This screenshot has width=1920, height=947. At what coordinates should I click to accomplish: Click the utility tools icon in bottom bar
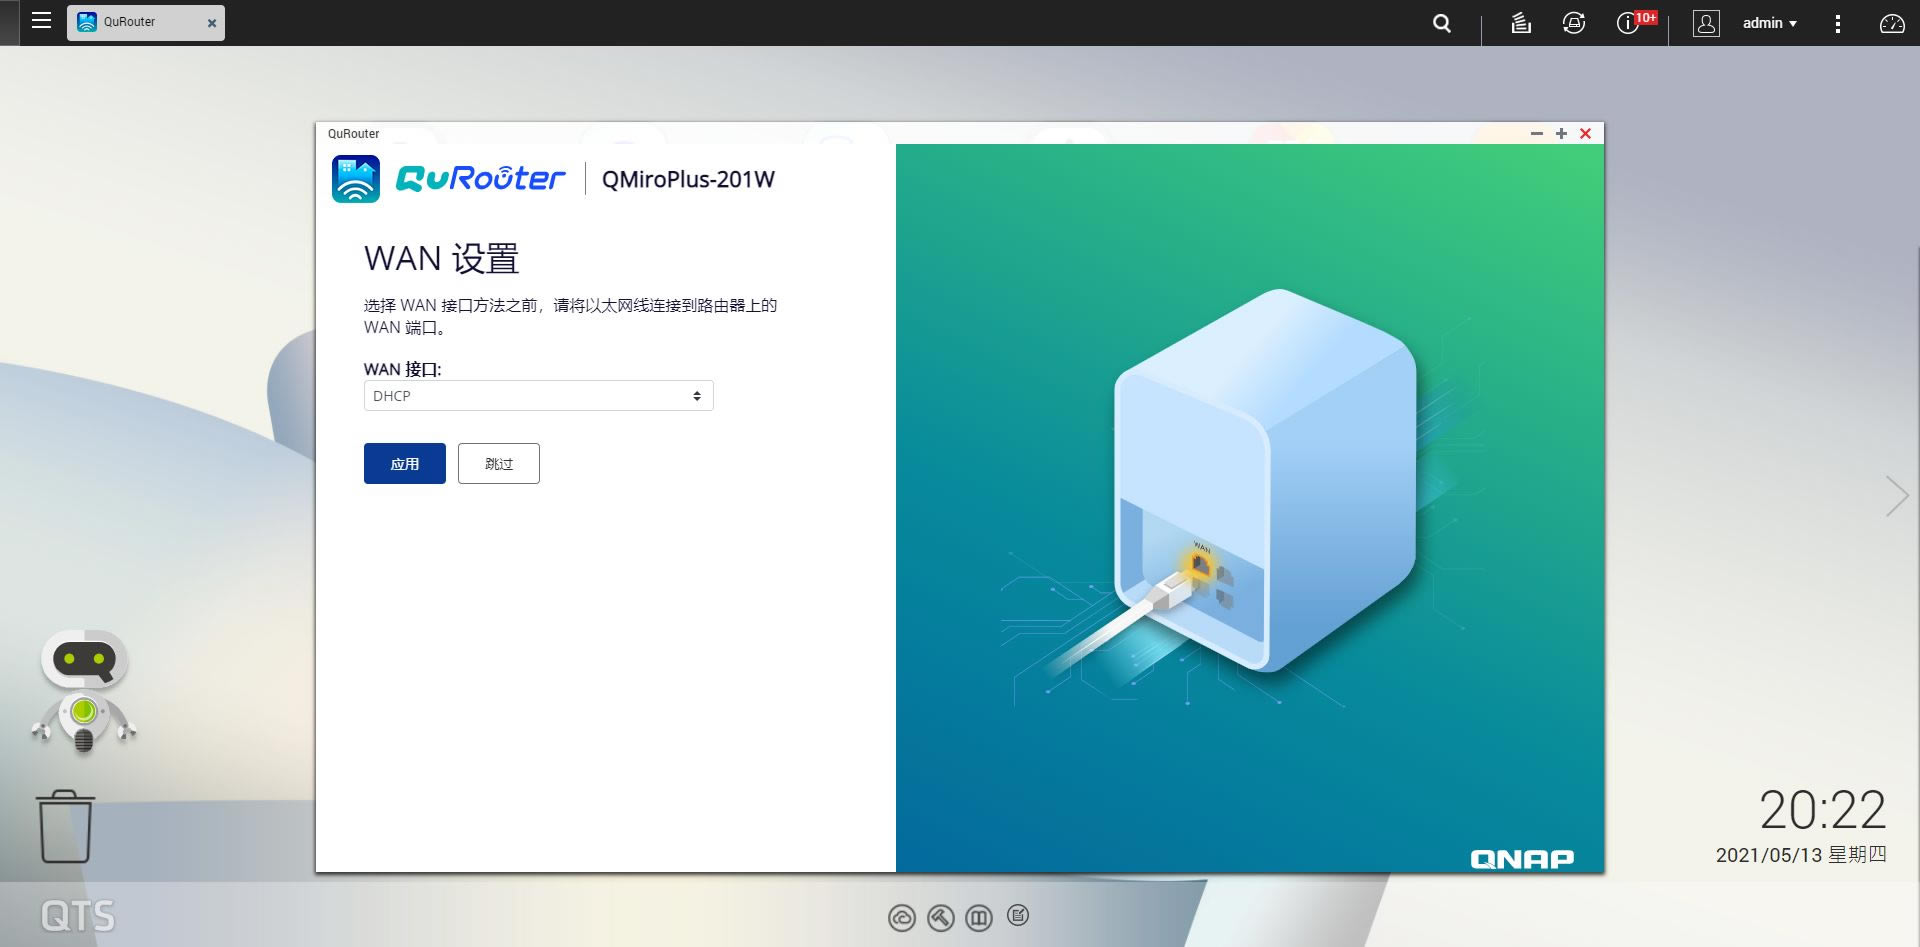coord(940,918)
